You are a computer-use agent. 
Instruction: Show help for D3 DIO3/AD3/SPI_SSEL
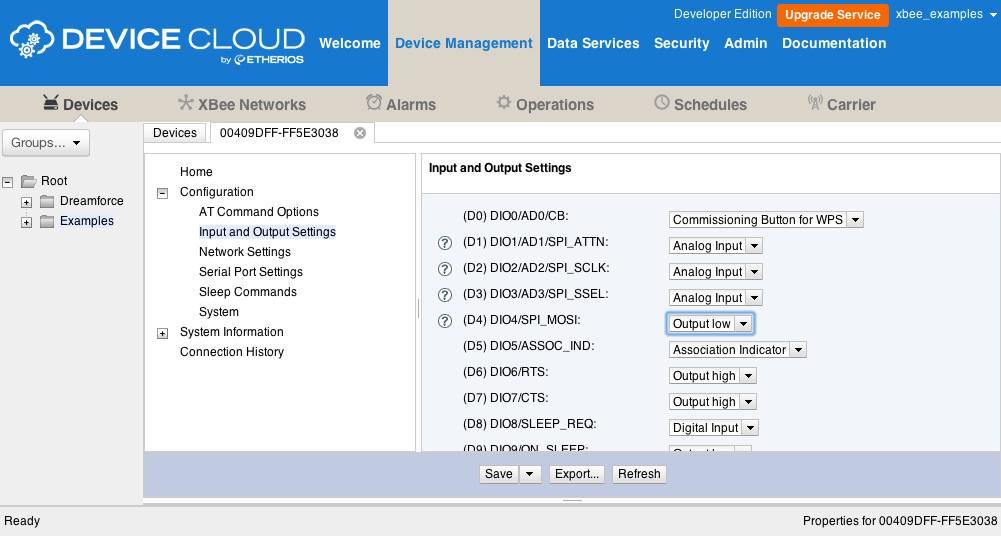click(x=445, y=295)
